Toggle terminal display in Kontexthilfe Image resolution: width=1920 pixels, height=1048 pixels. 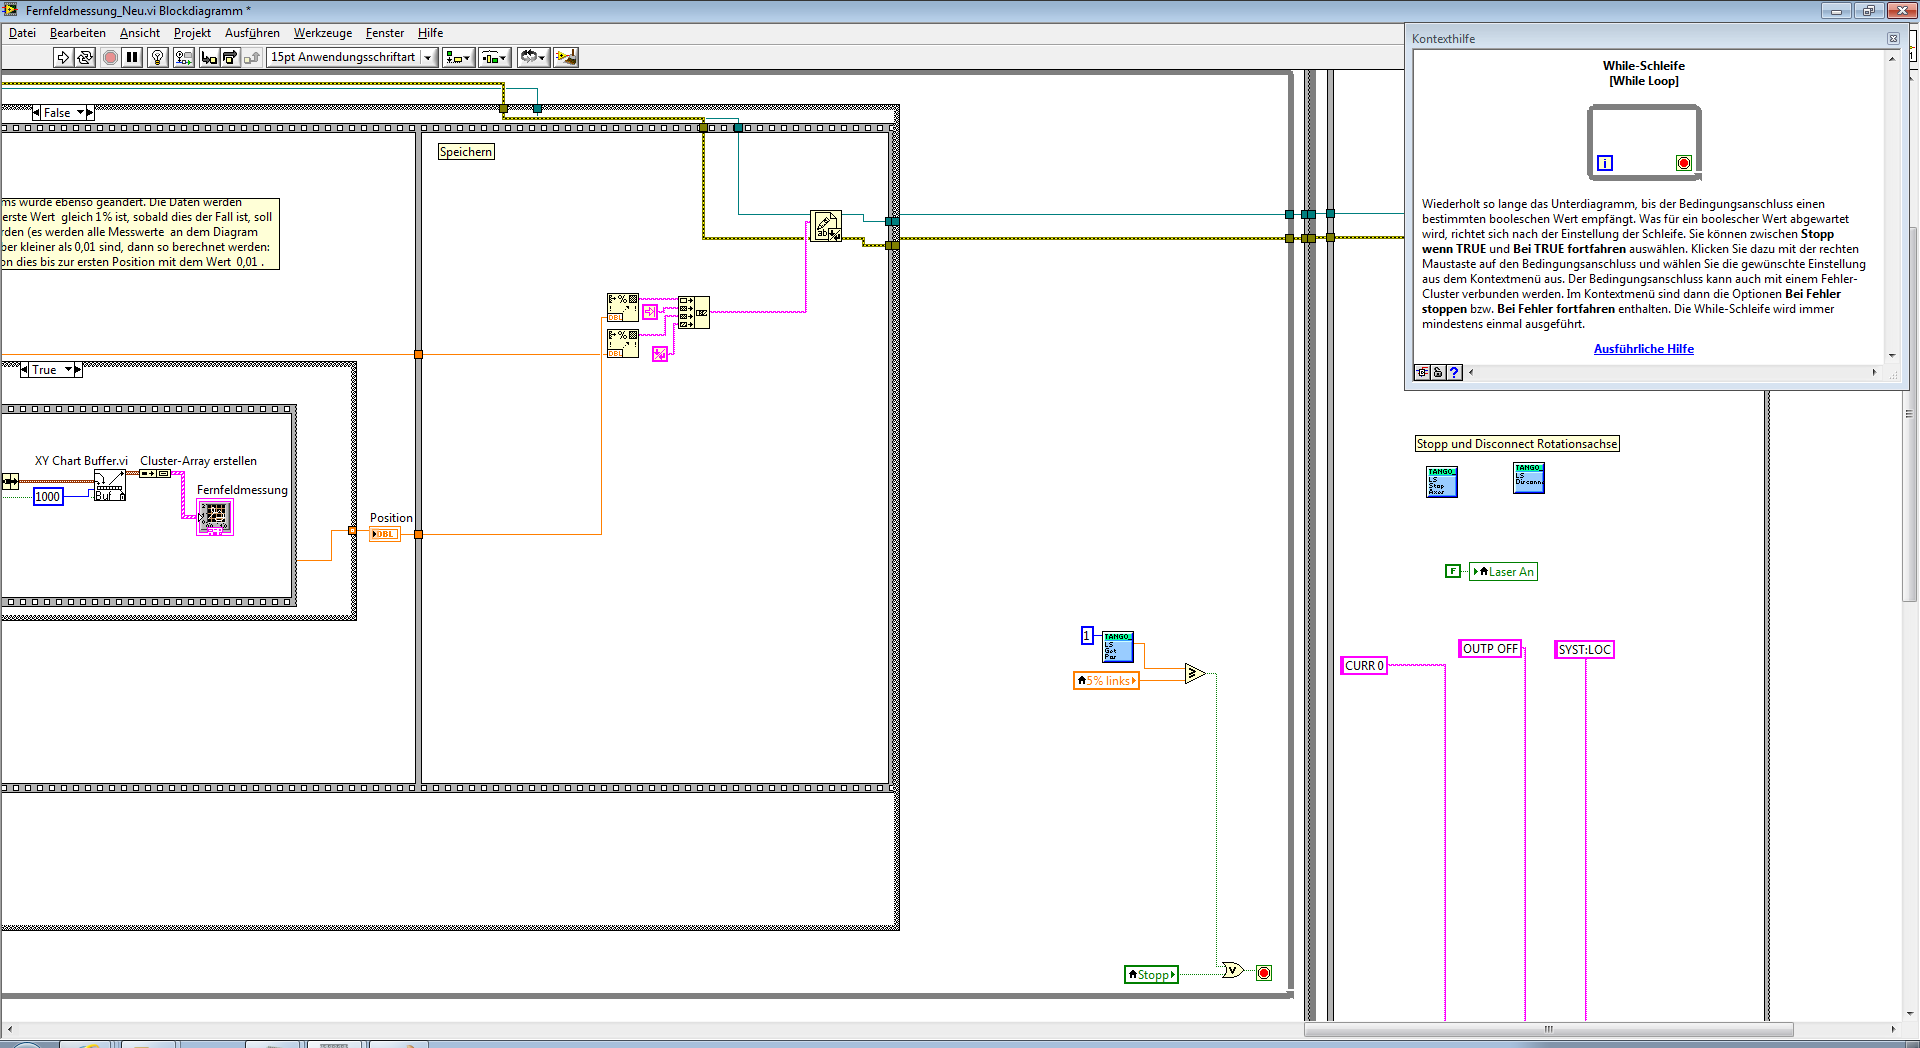(1421, 372)
